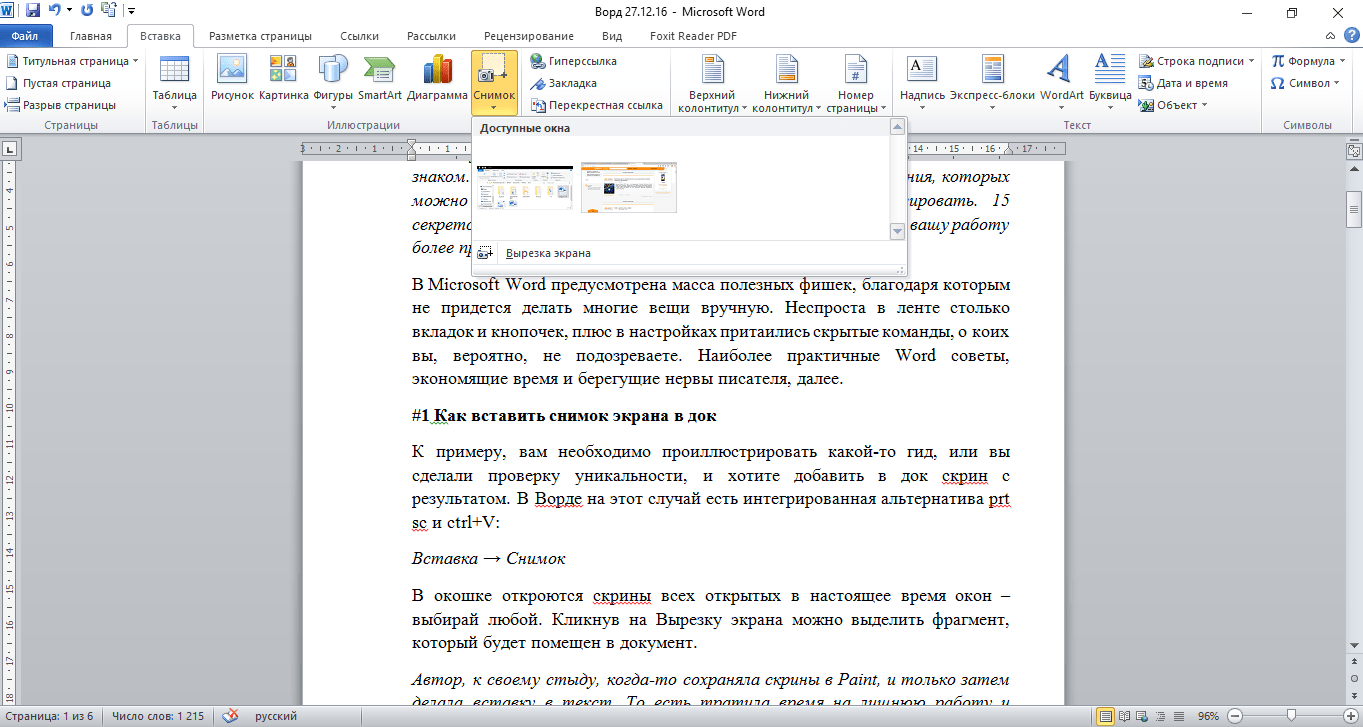This screenshot has width=1363, height=727.
Task: Open the Строка подписи signature line menu
Action: pos(1197,61)
